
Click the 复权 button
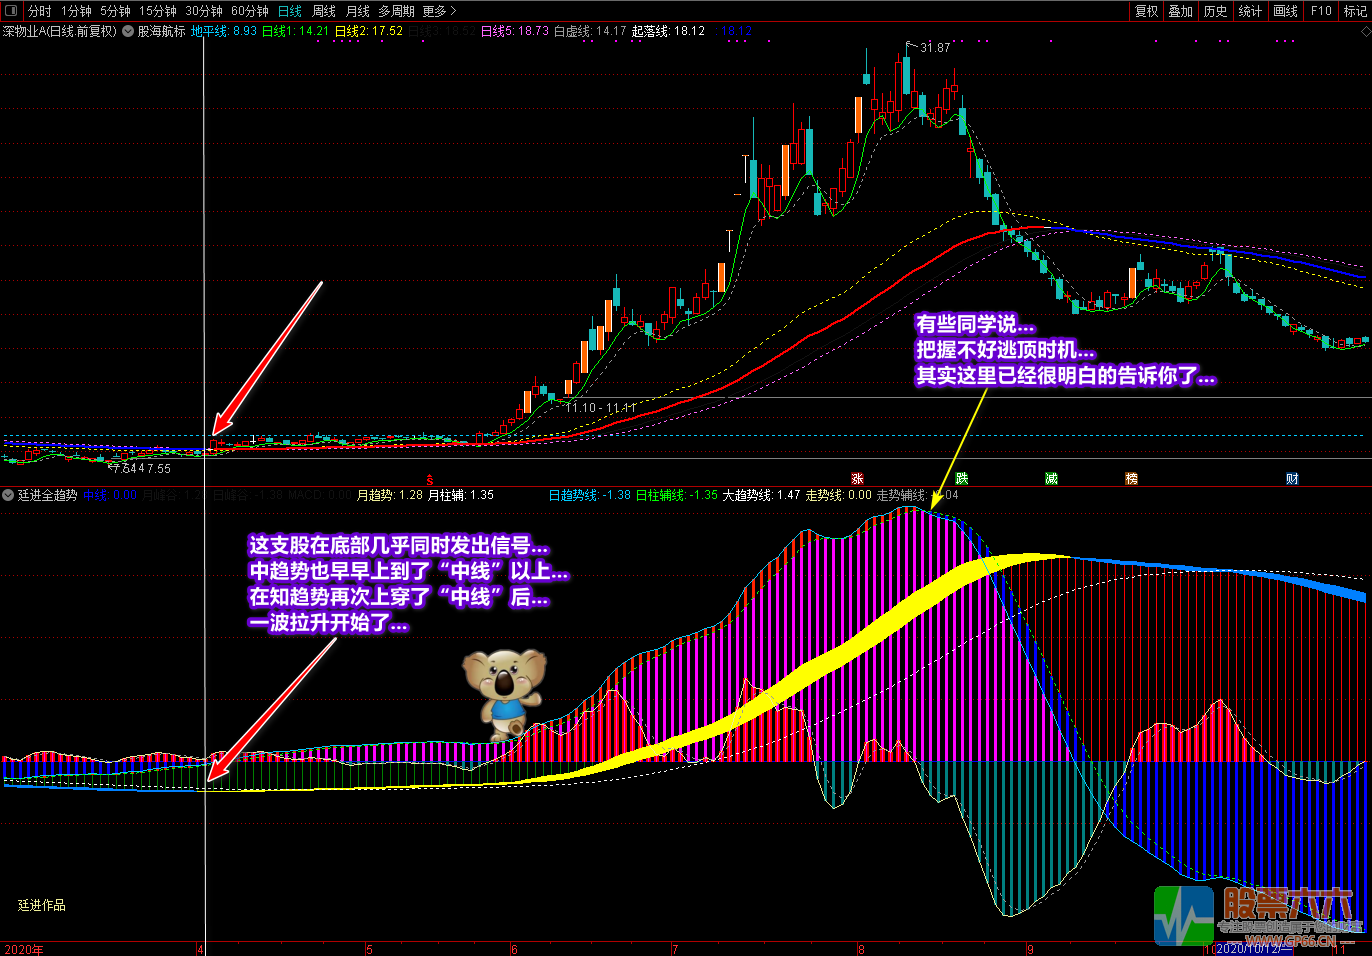(1146, 11)
